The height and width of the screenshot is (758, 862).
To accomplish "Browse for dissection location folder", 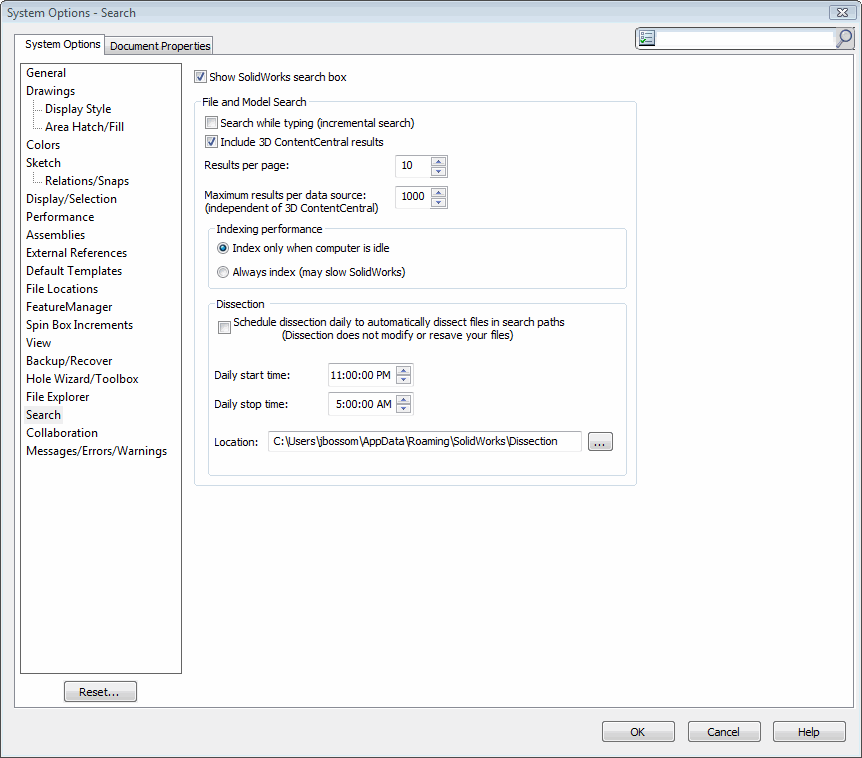I will [x=600, y=441].
